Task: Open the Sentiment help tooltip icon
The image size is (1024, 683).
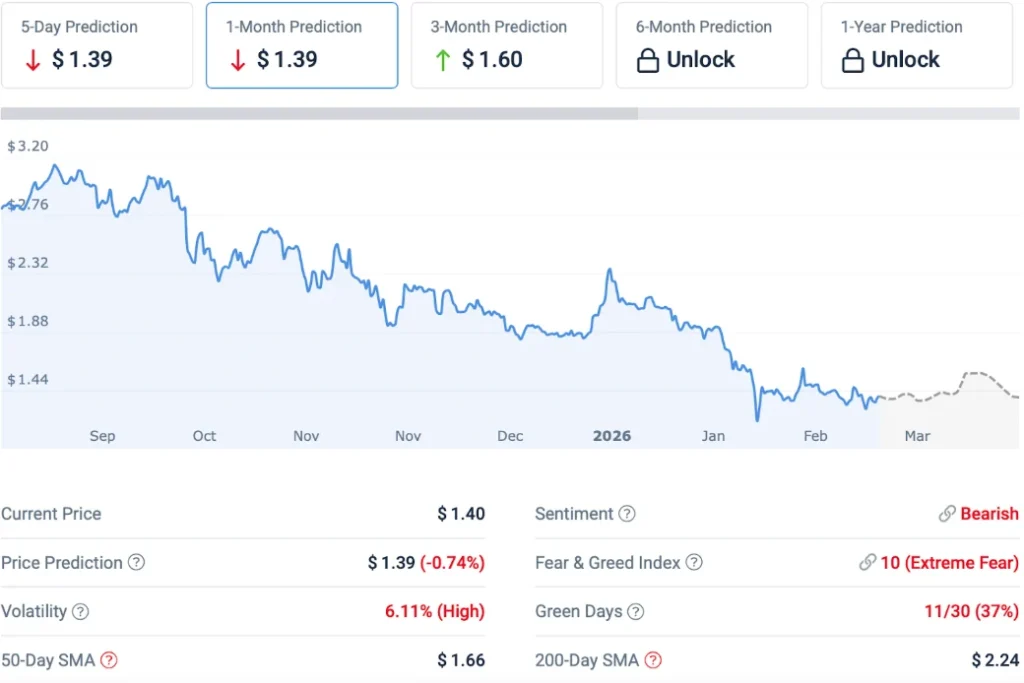Action: (x=629, y=514)
